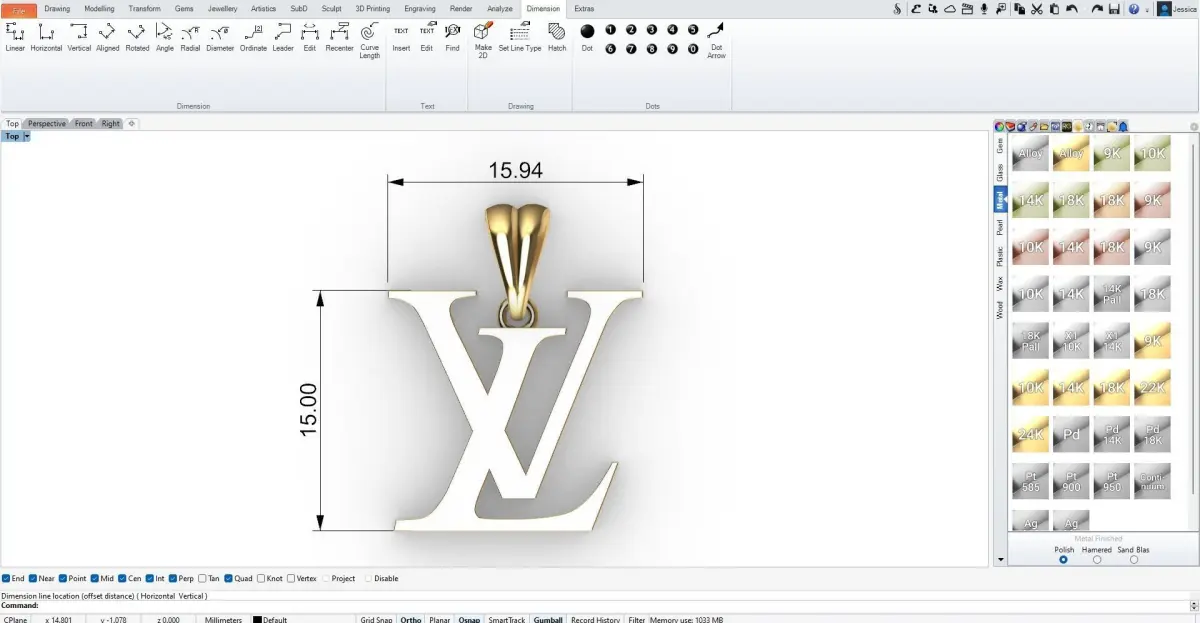Image resolution: width=1200 pixels, height=623 pixels.
Task: Uncheck the Quad osnap checkbox
Action: coord(229,578)
